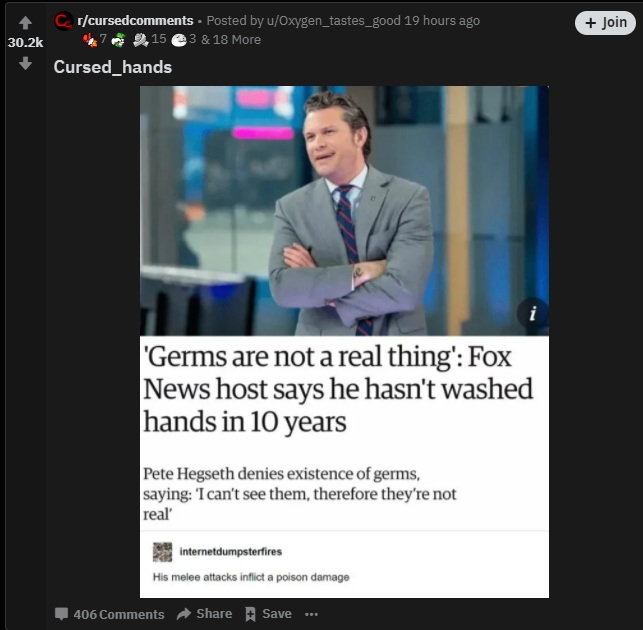The image size is (643, 630).
Task: Open the more options ellipsis menu
Action: (x=311, y=614)
